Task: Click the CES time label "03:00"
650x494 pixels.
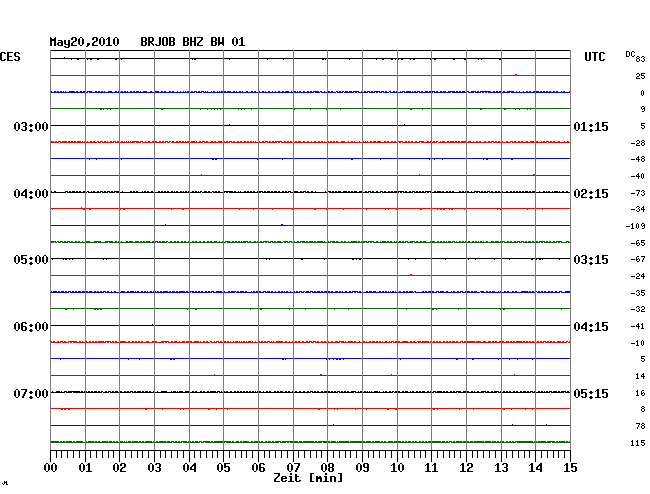Action: tap(31, 126)
